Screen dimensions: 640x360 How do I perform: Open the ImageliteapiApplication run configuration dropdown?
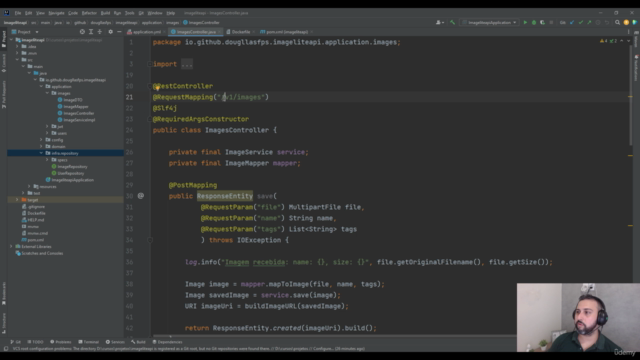[x=490, y=22]
